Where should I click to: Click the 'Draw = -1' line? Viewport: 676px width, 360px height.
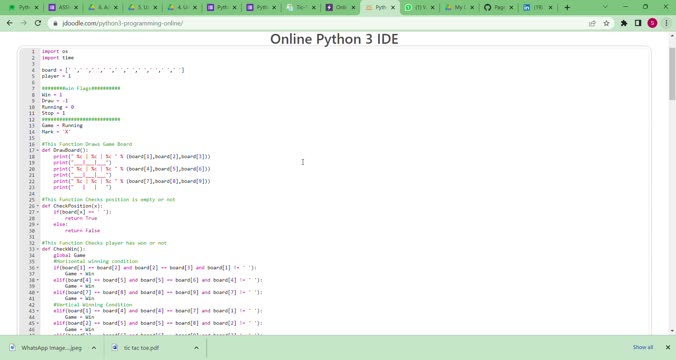tap(55, 101)
